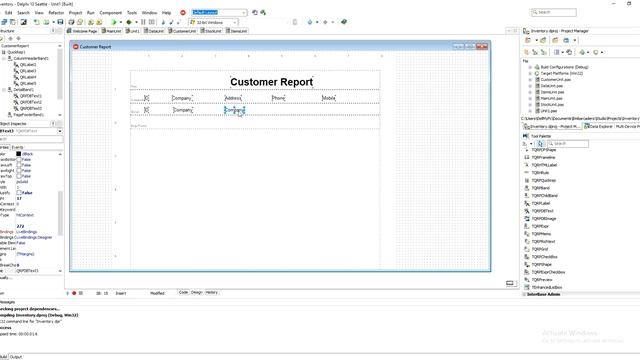Switch to the Code view tab
This screenshot has width=640, height=360.
pos(183,293)
